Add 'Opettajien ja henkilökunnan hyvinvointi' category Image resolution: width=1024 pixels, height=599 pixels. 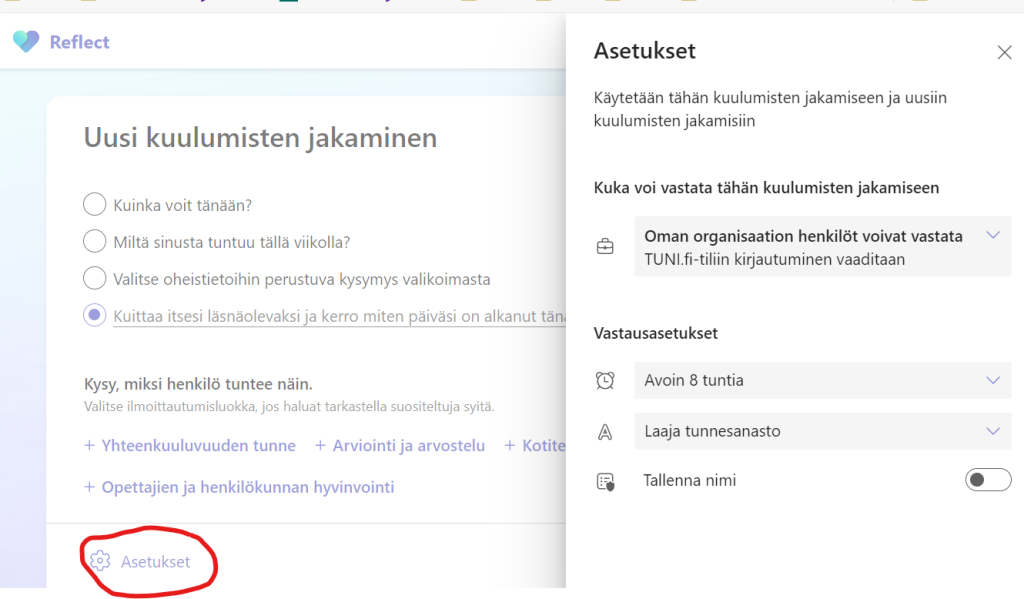tap(239, 488)
